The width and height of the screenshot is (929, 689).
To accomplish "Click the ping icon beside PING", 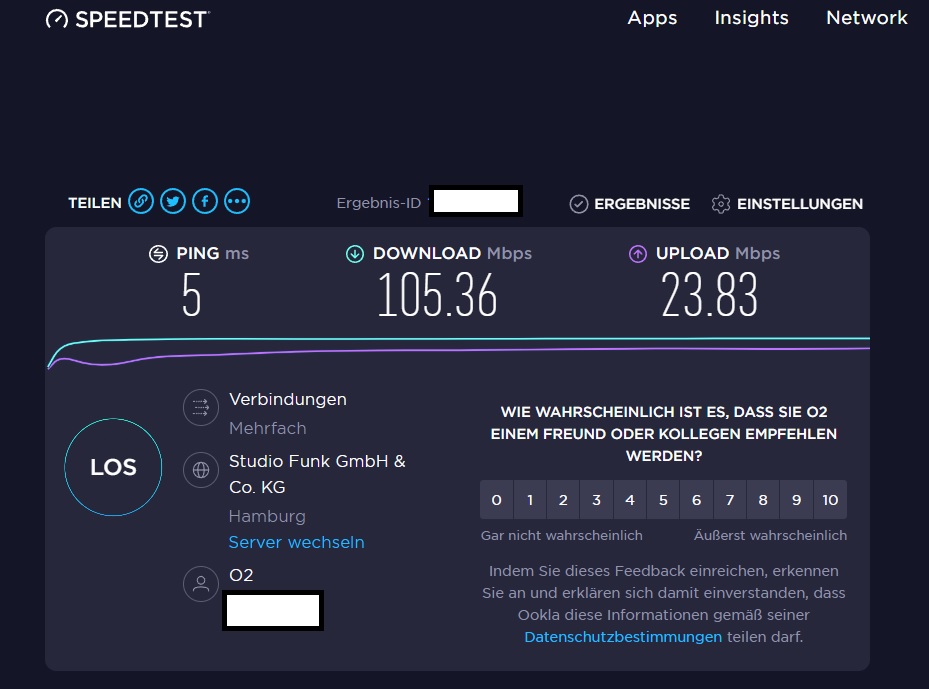I will click(158, 254).
